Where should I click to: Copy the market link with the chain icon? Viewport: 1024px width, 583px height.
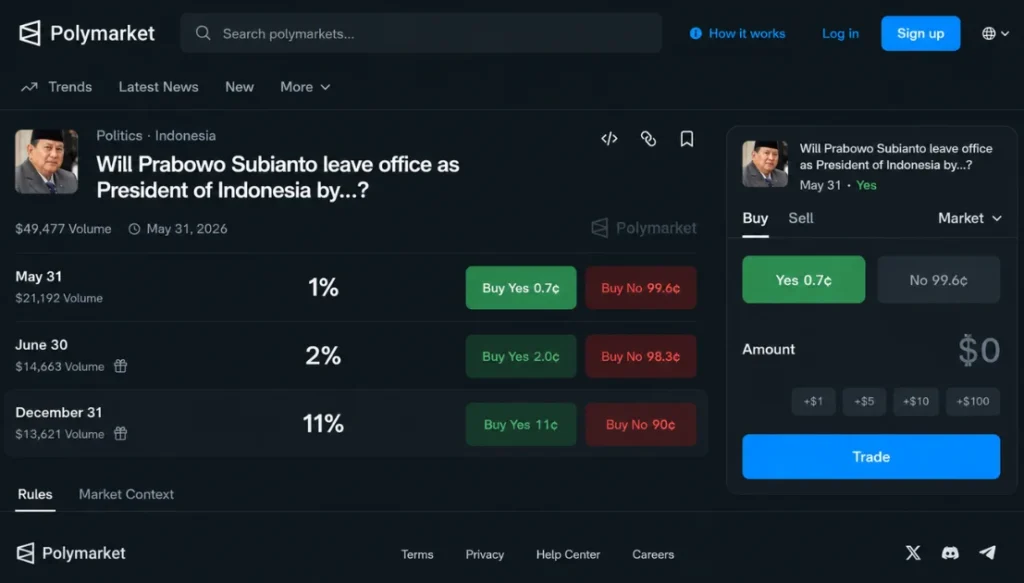tap(648, 138)
